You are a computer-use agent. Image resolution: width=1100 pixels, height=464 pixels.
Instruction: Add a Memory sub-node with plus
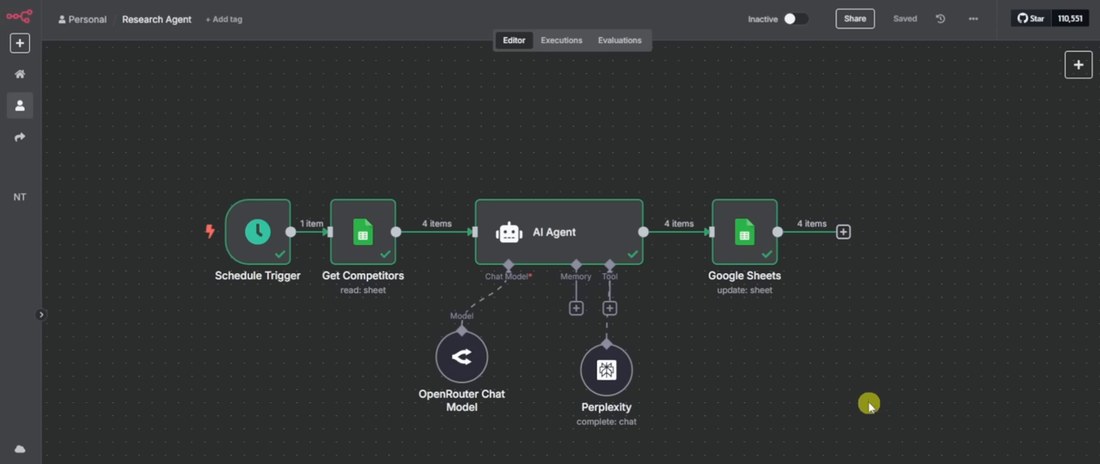click(576, 308)
